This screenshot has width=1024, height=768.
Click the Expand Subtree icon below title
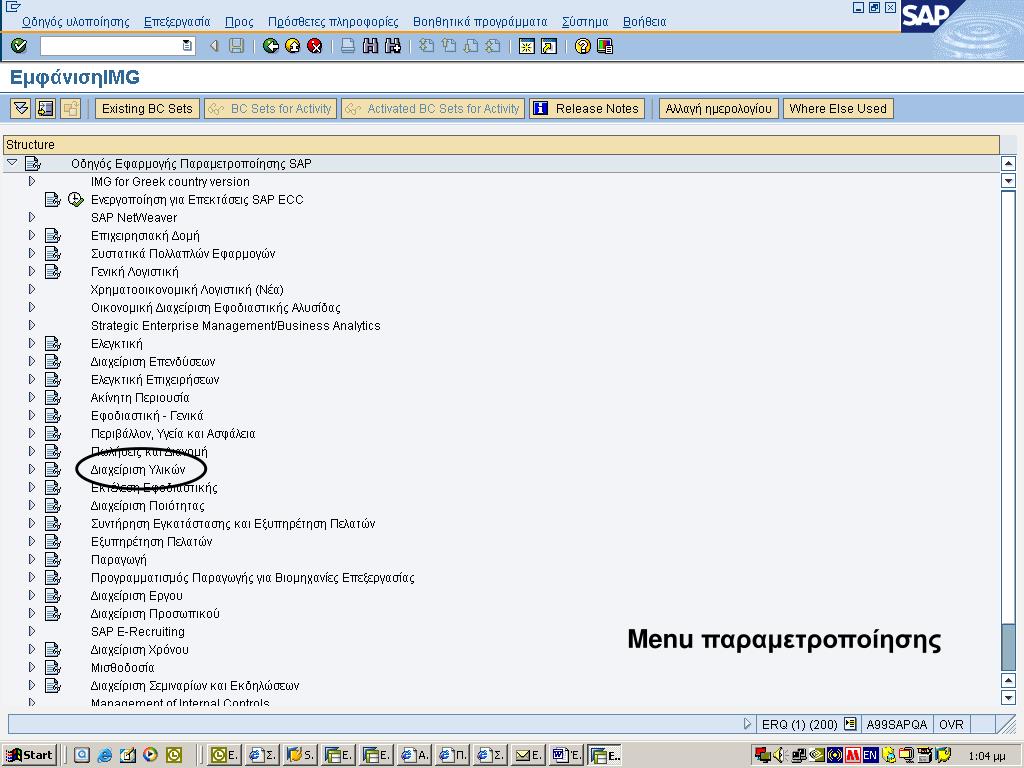(x=21, y=108)
